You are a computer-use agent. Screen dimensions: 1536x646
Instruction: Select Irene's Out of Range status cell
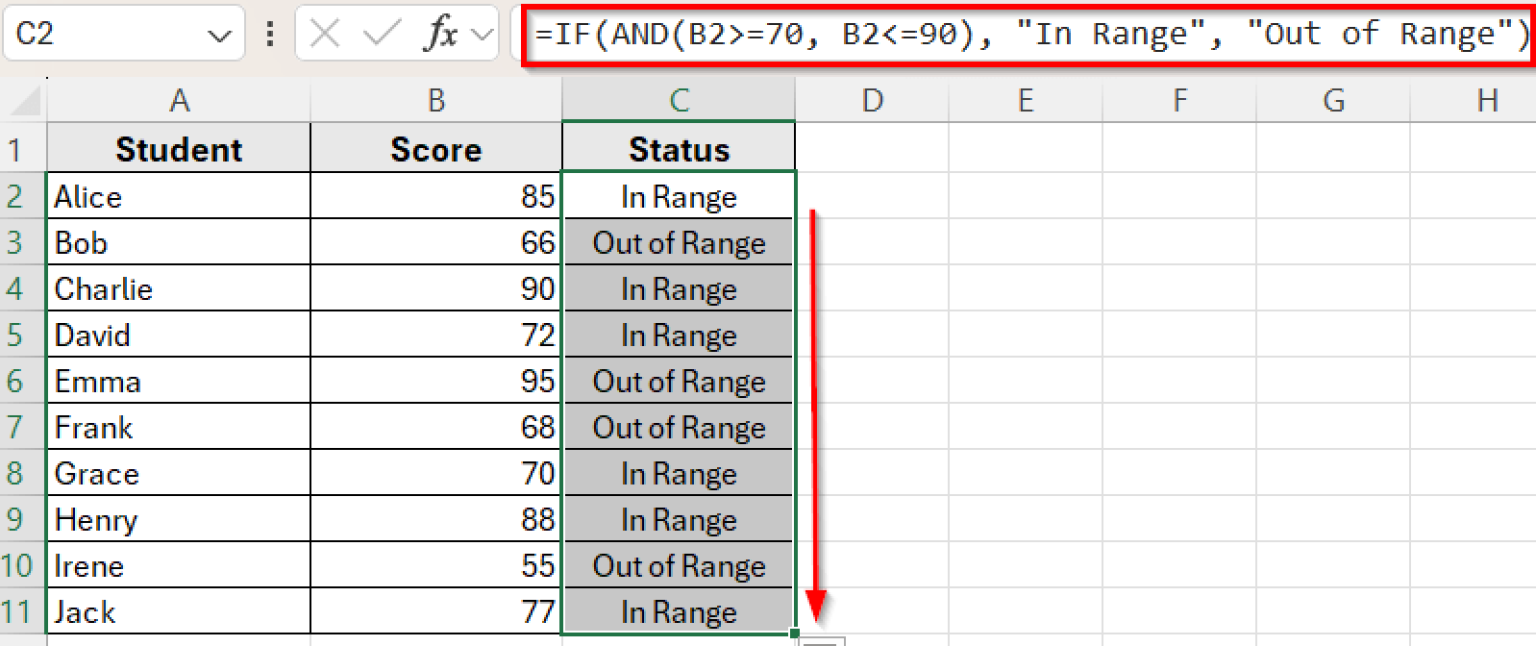tap(679, 566)
